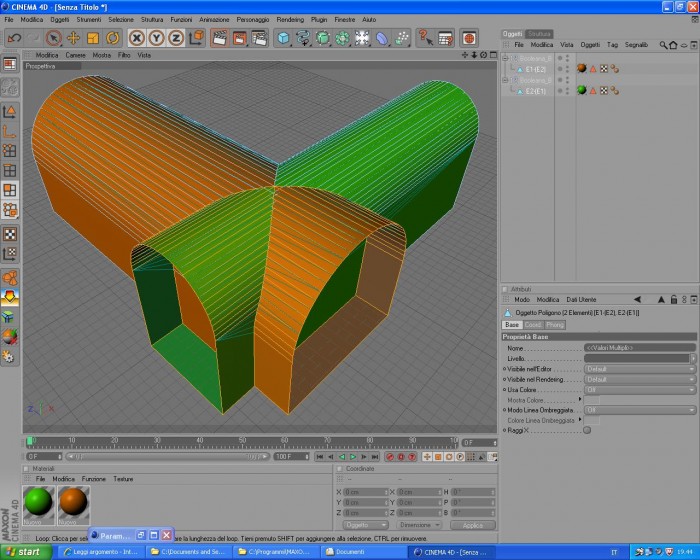700x560 pixels.
Task: Collapse the second Booleano object tree
Action: click(505, 80)
